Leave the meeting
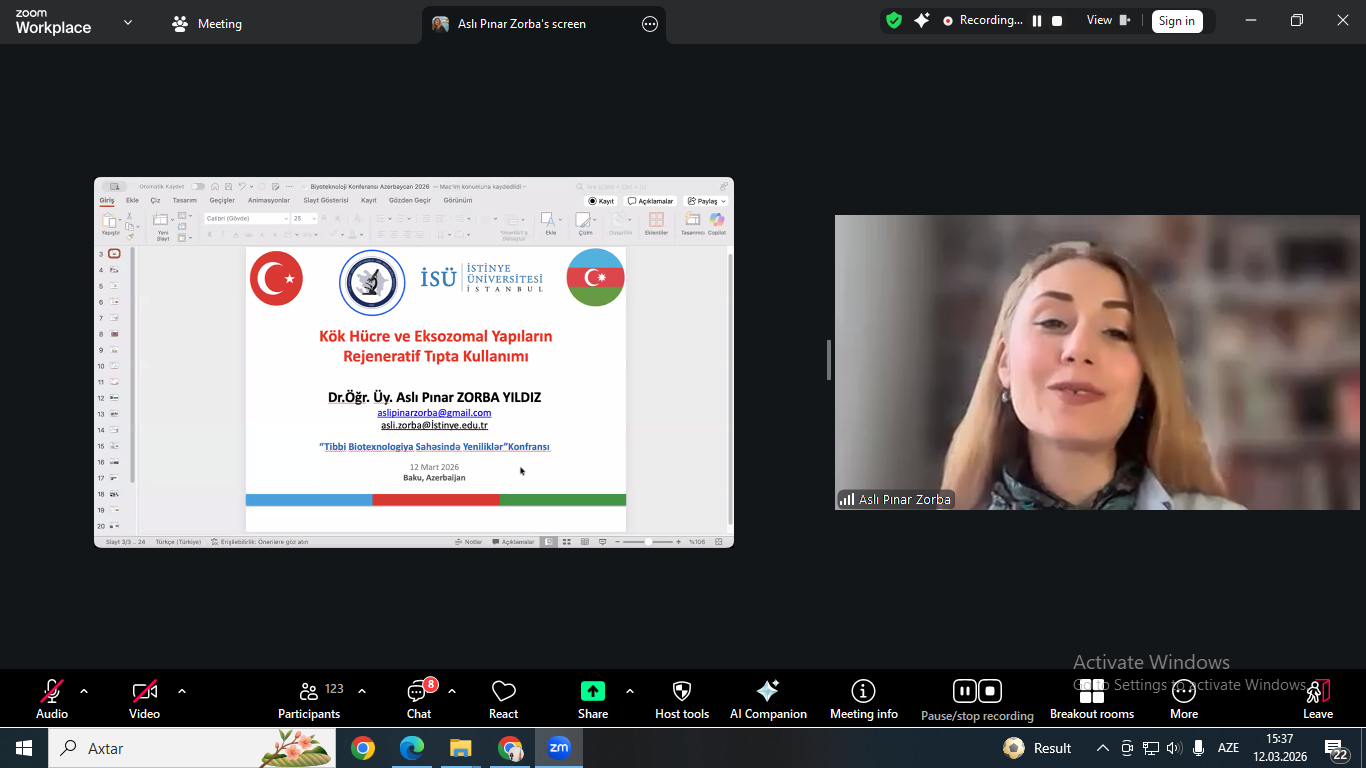Viewport: 1366px width, 768px height. tap(1317, 698)
